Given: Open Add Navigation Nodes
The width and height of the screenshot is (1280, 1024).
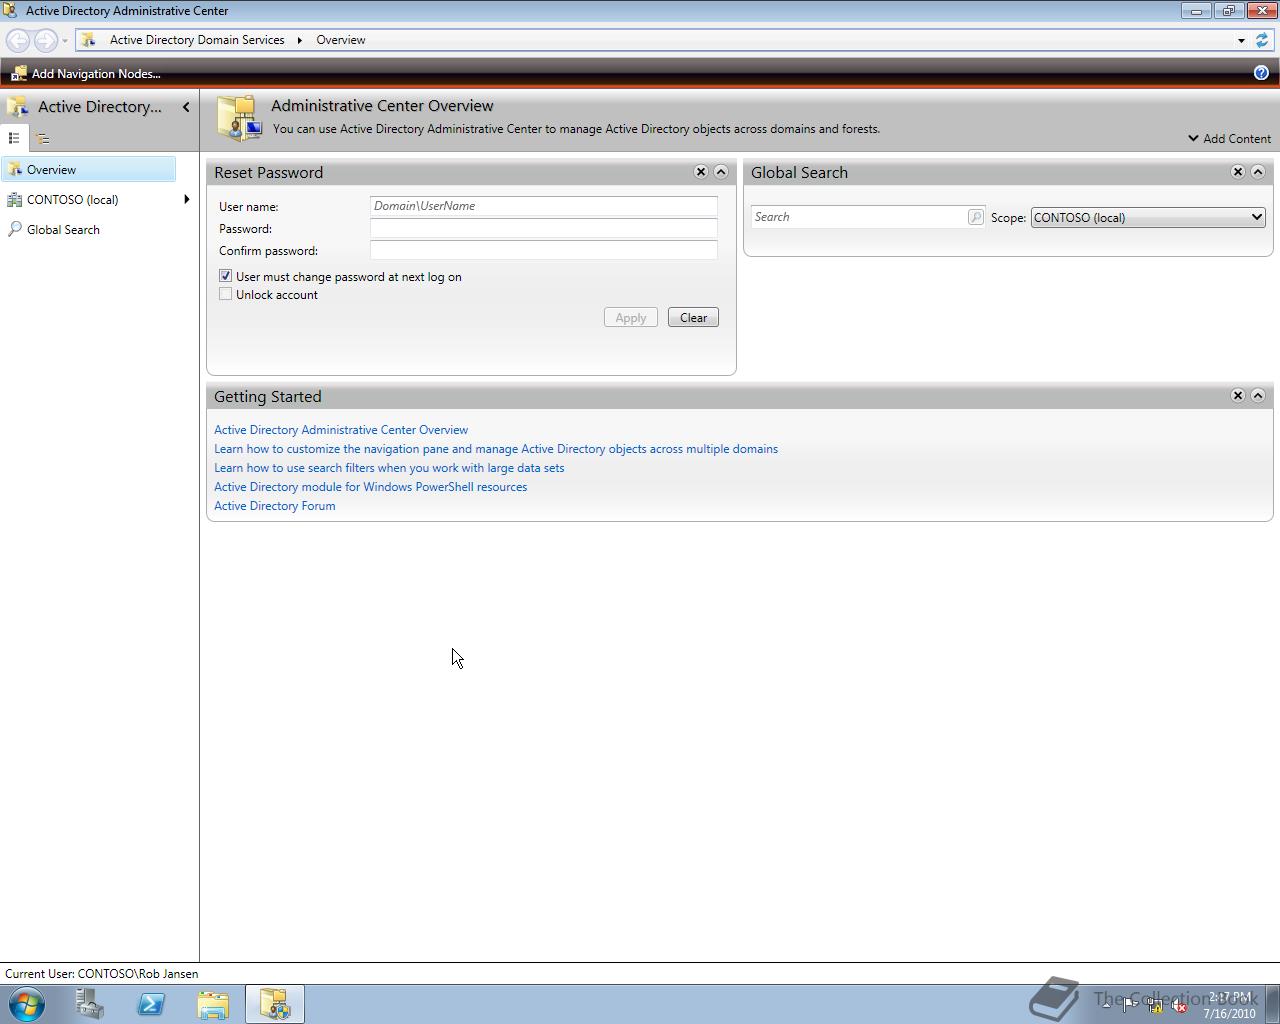Looking at the screenshot, I should 86,74.
